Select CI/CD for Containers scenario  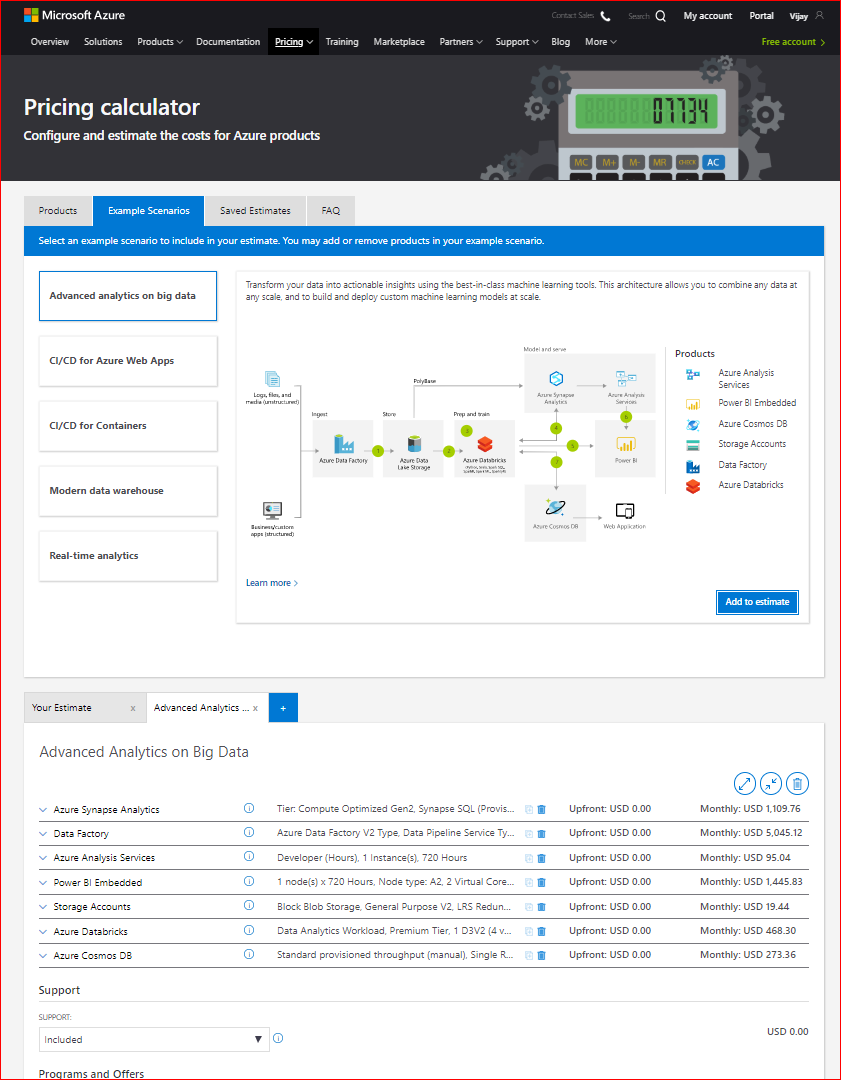128,426
